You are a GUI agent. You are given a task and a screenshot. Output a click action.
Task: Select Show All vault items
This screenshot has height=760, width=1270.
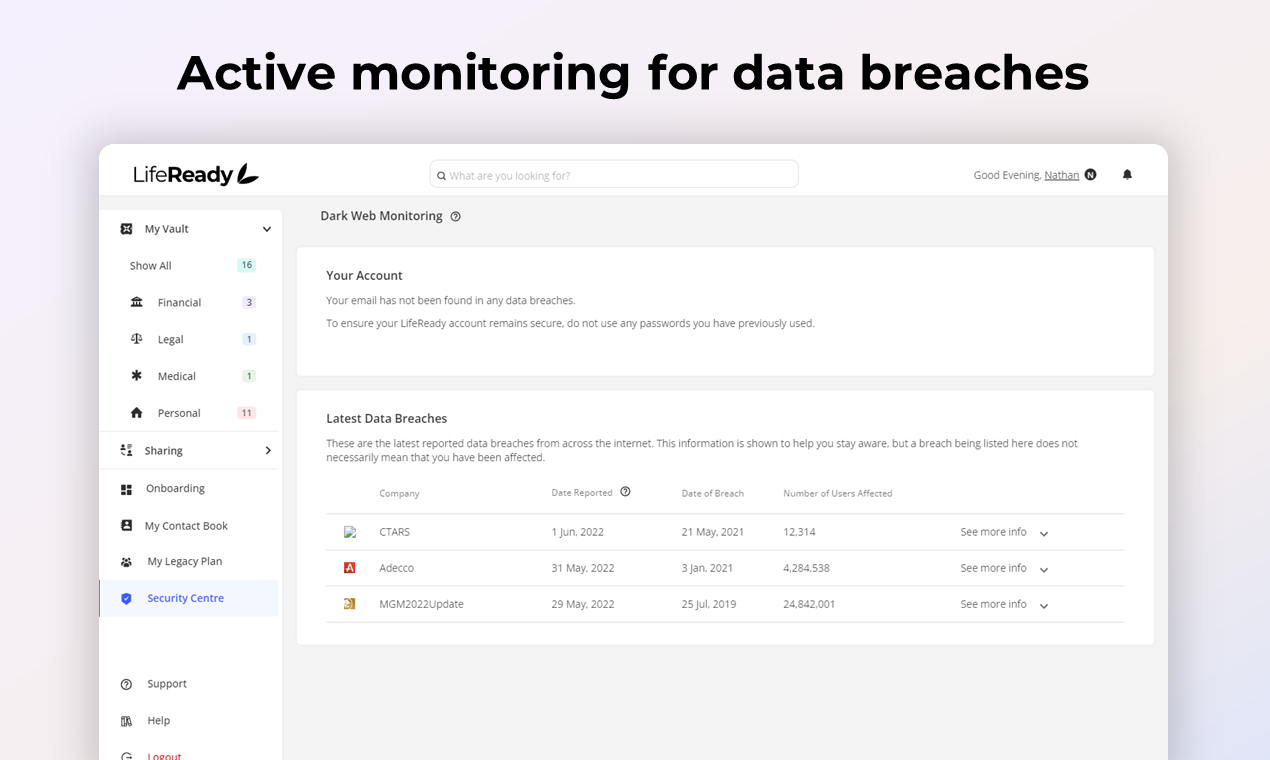click(150, 266)
